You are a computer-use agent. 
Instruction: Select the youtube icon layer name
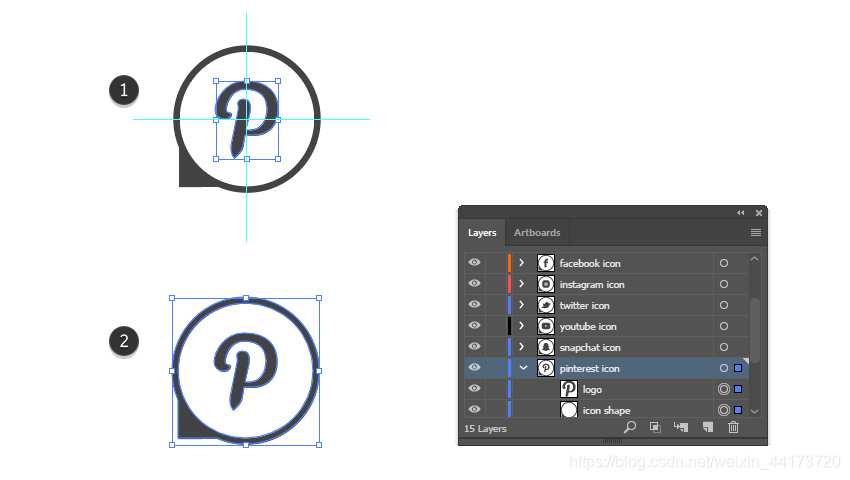pos(588,327)
